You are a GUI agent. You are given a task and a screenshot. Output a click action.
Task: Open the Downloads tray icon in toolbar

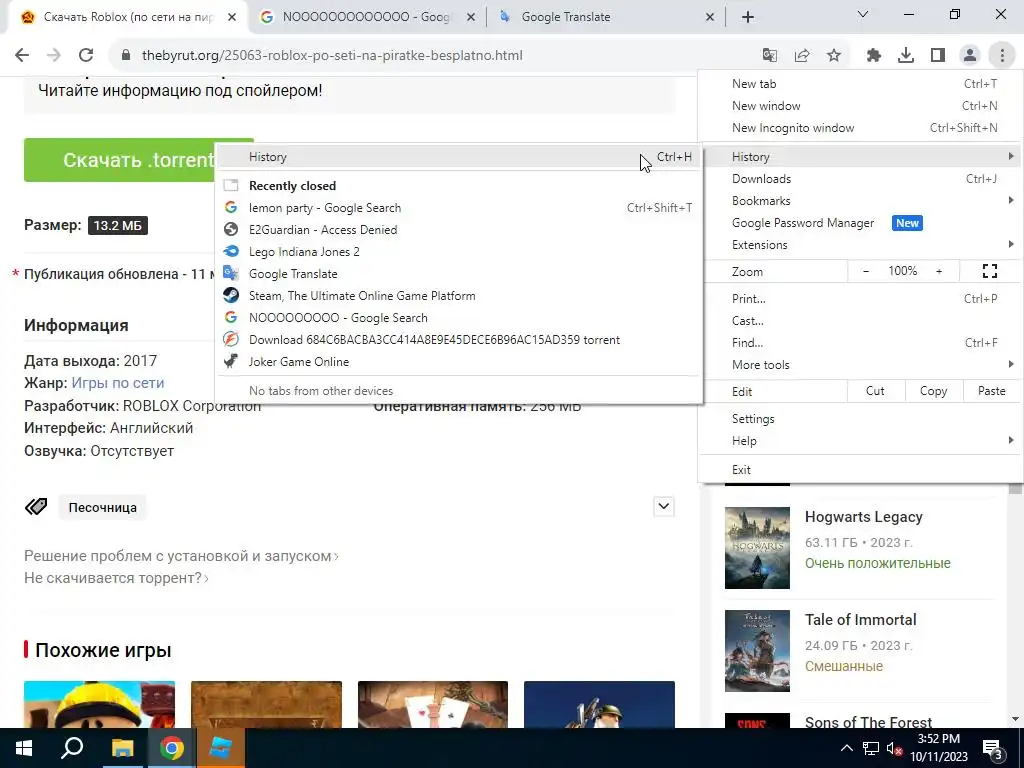[x=906, y=56]
